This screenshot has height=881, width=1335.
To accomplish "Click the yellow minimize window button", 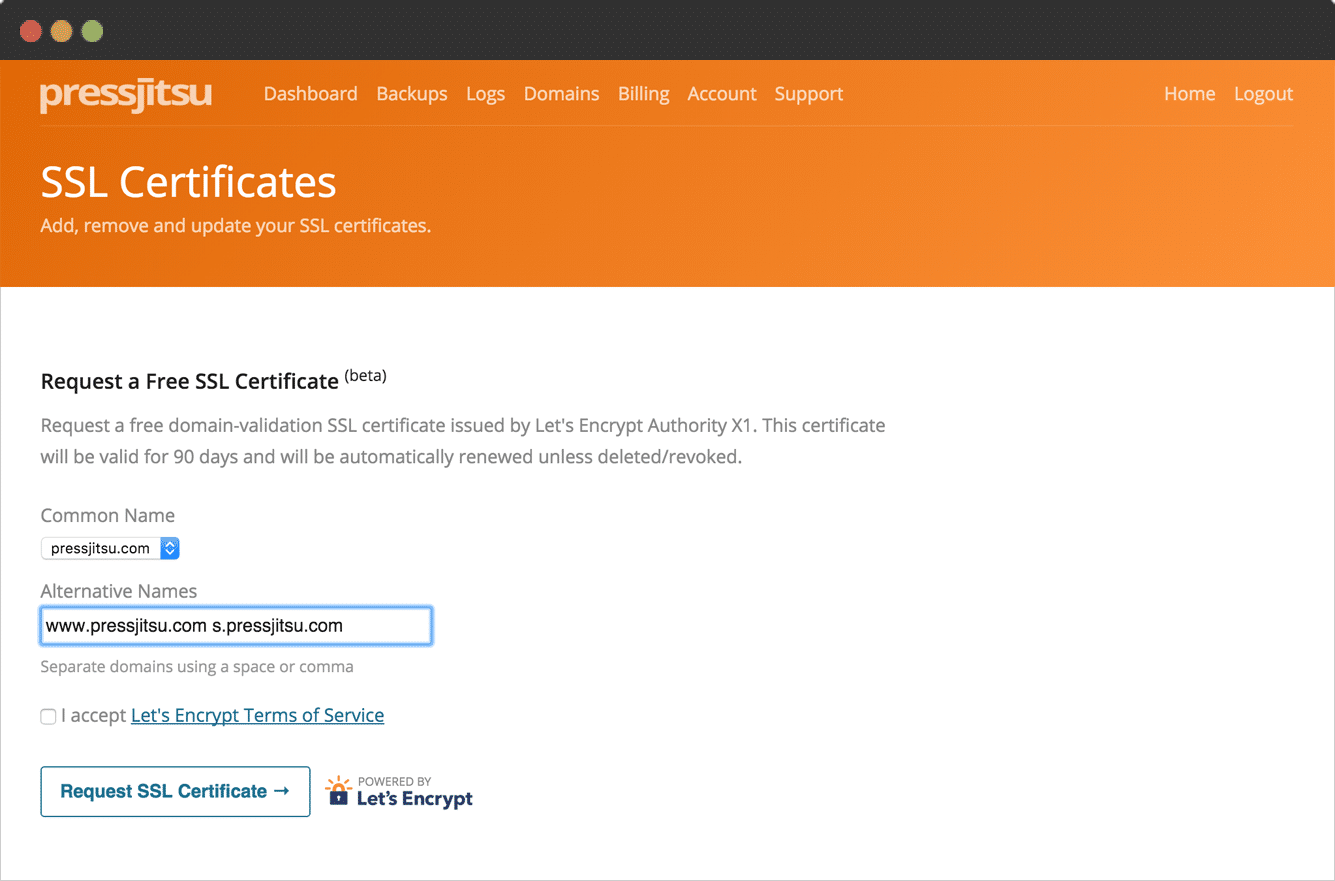I will tap(61, 31).
